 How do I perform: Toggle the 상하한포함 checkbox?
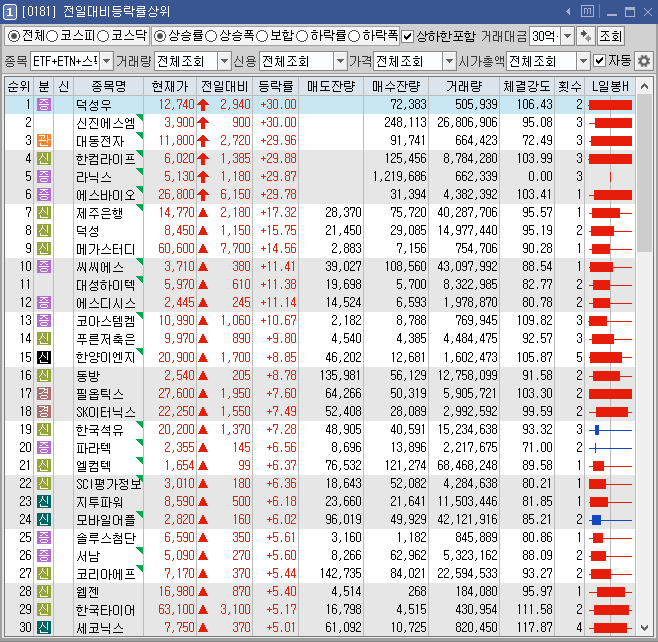pos(407,37)
